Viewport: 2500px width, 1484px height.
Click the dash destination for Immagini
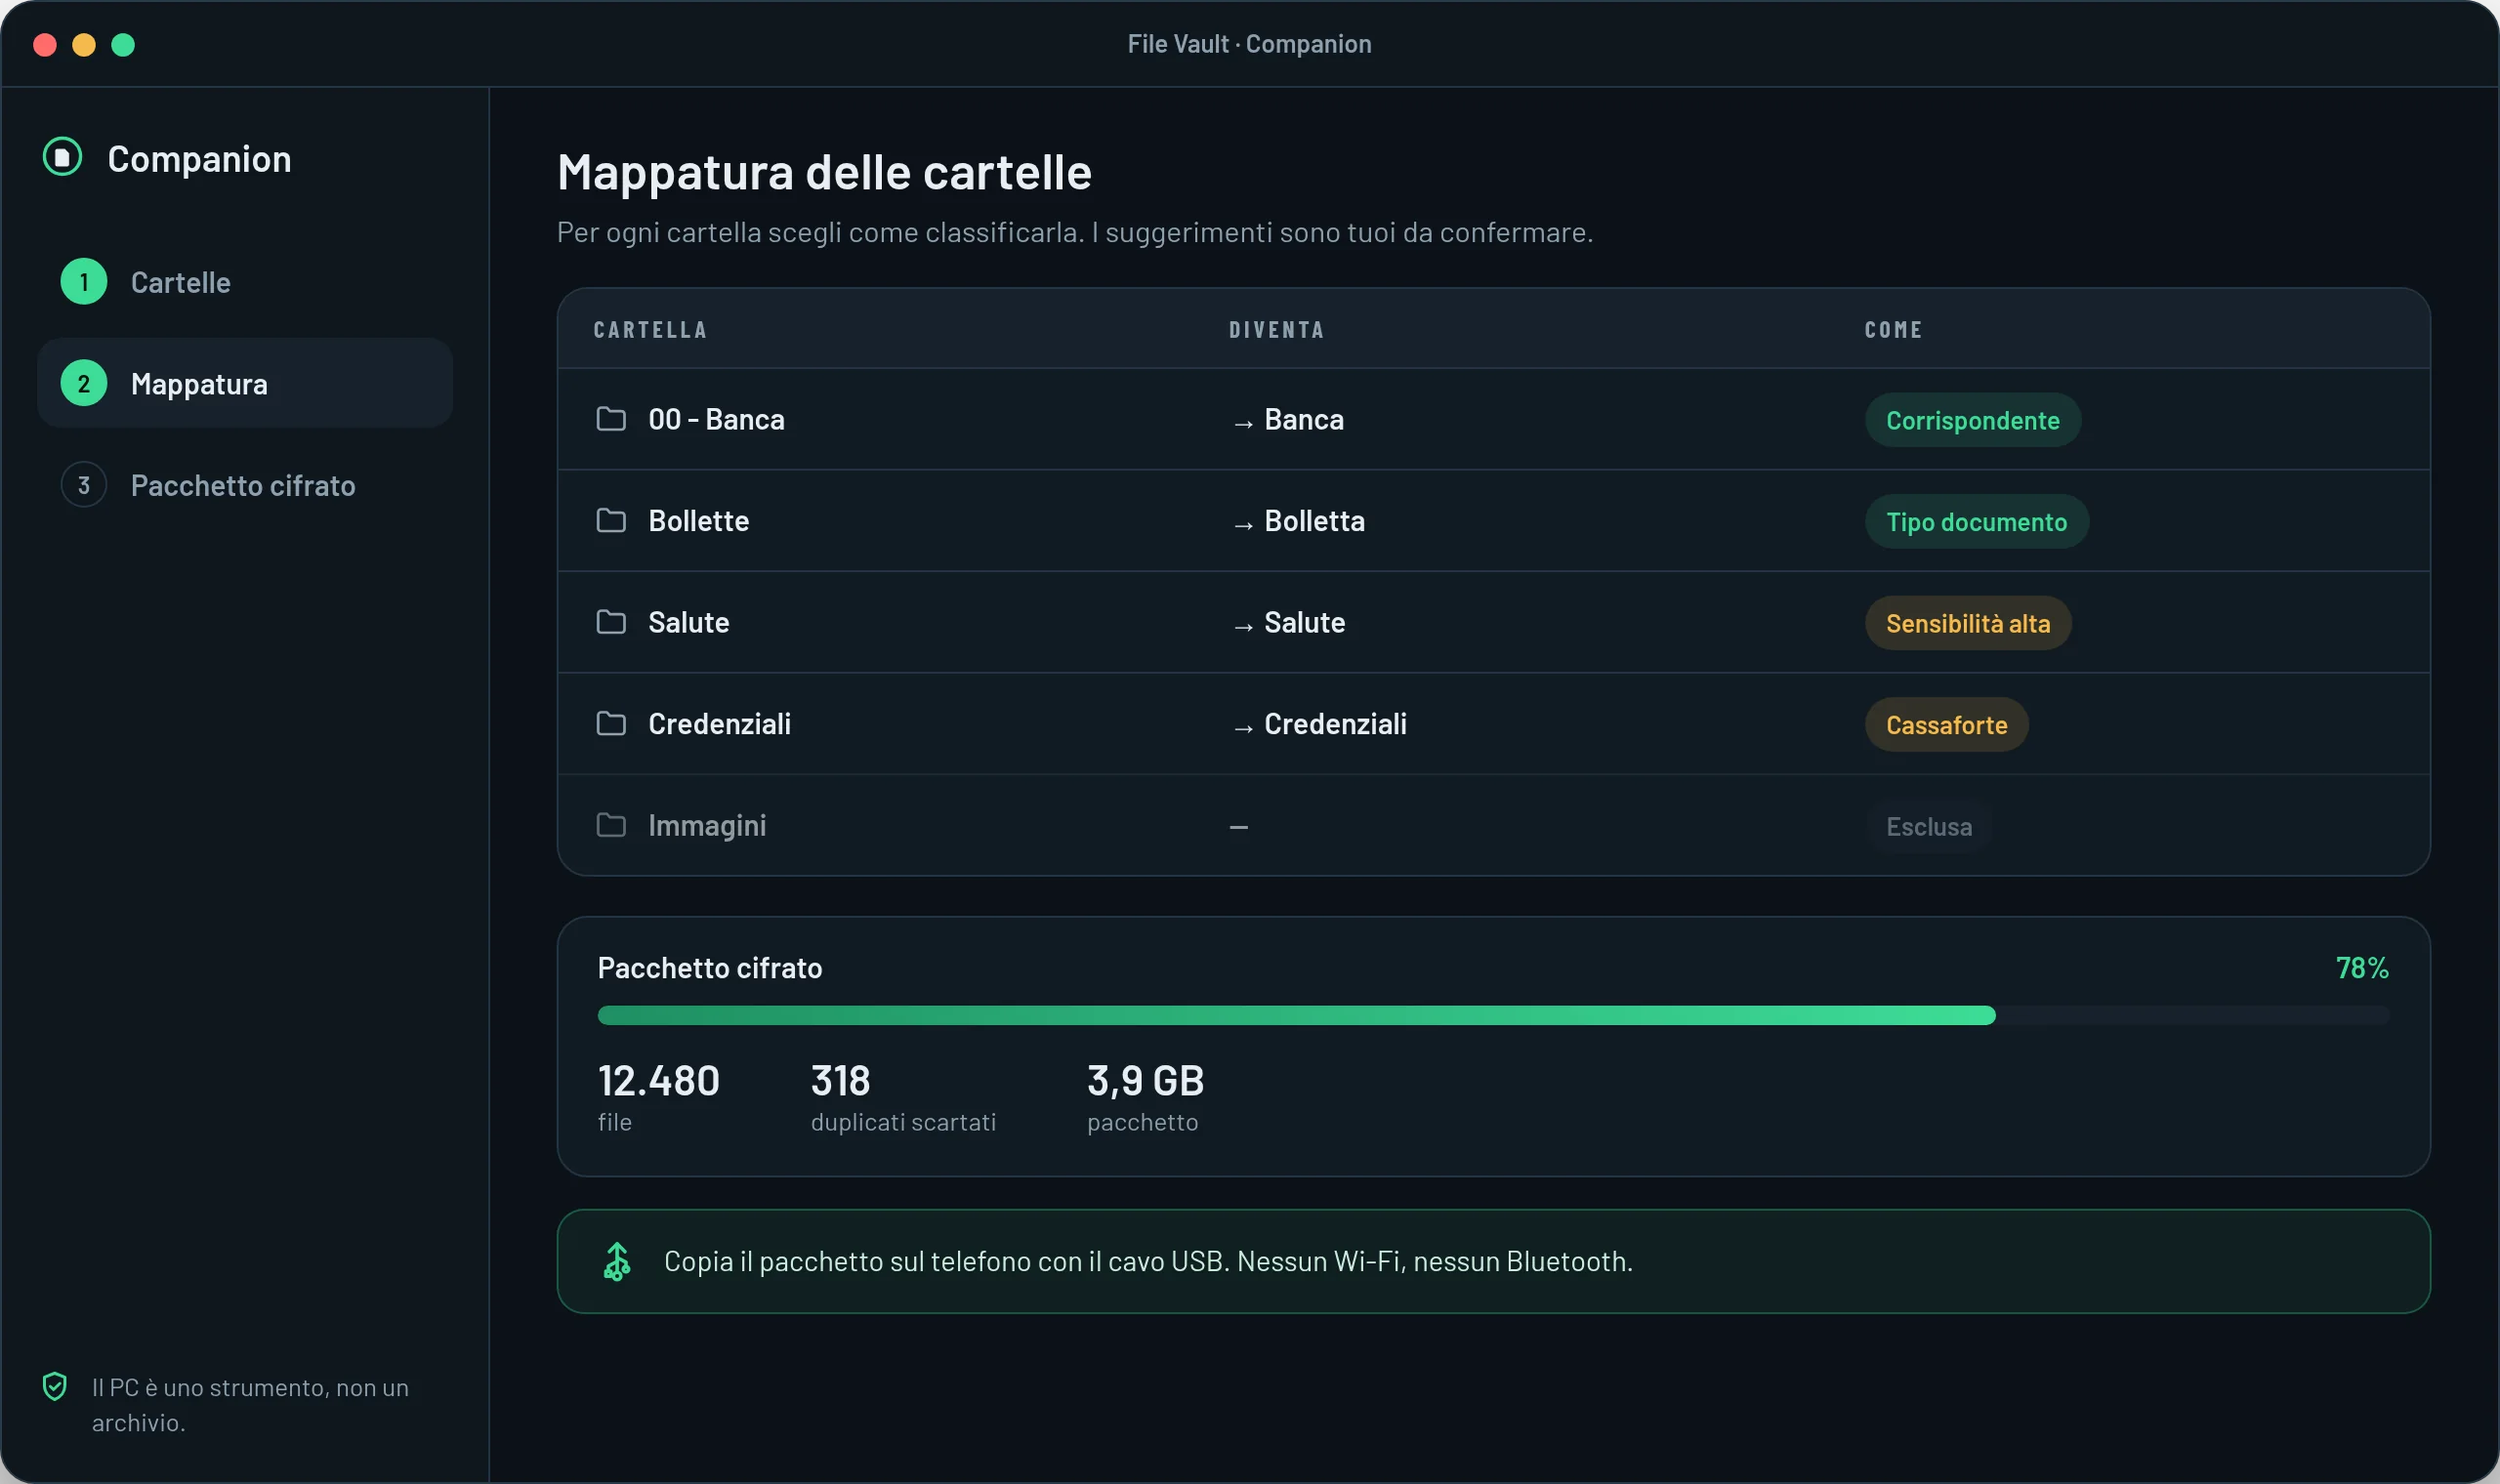point(1239,827)
